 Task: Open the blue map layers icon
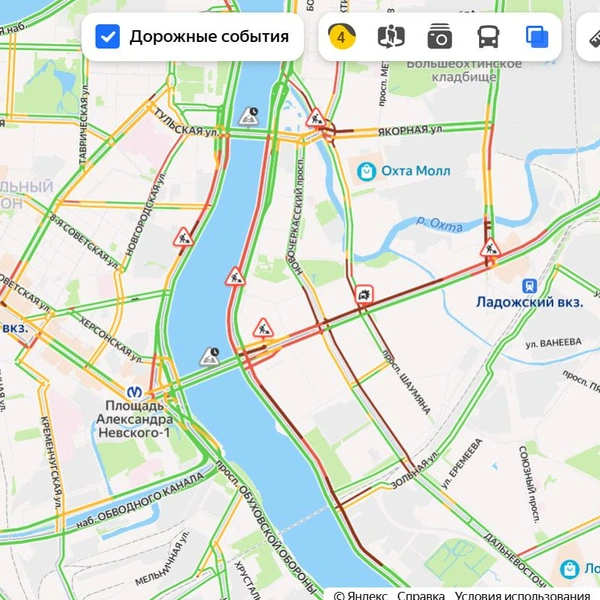point(537,37)
